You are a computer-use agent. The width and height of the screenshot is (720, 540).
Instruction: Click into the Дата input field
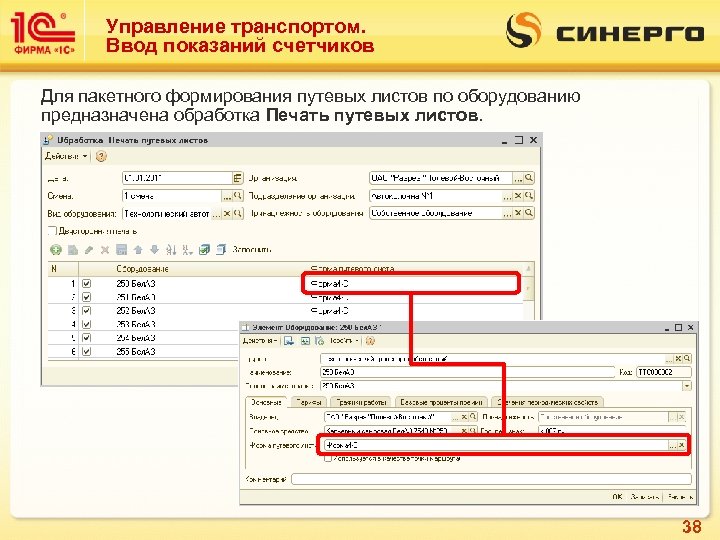[x=177, y=178]
